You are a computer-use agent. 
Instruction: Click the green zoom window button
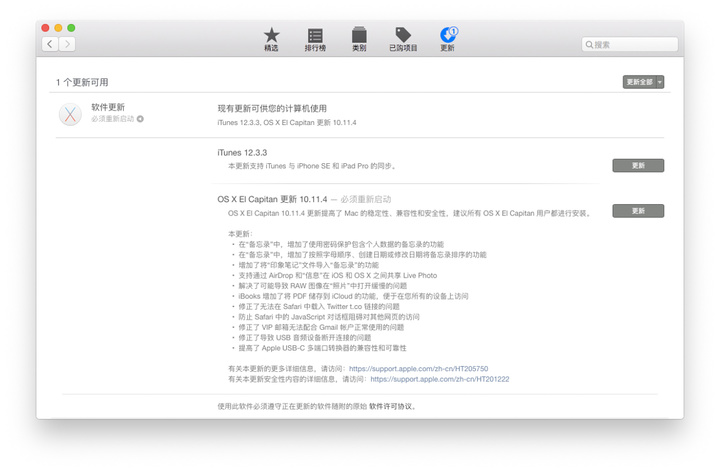pyautogui.click(x=72, y=27)
